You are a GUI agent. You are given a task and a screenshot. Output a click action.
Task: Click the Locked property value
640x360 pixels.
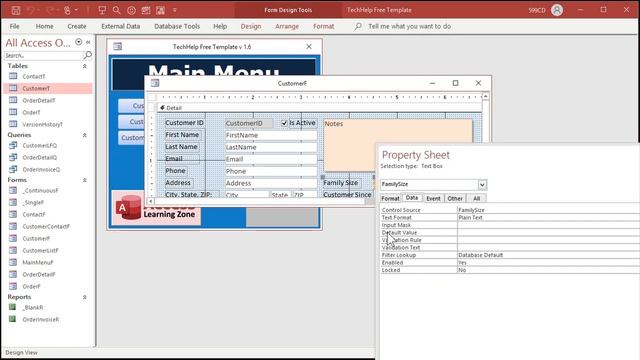[x=548, y=270]
